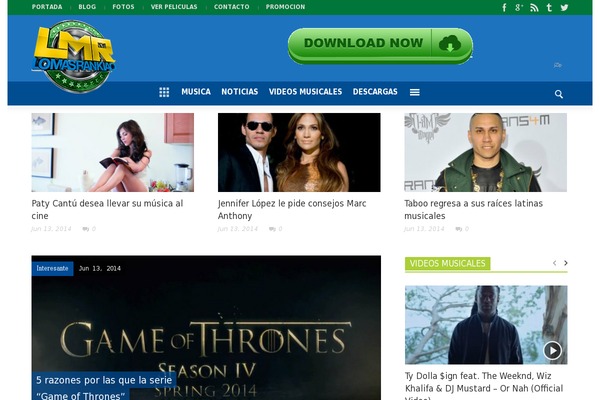Open the hamburger menu after DESCARGAS
The width and height of the screenshot is (600, 400).
click(x=414, y=92)
